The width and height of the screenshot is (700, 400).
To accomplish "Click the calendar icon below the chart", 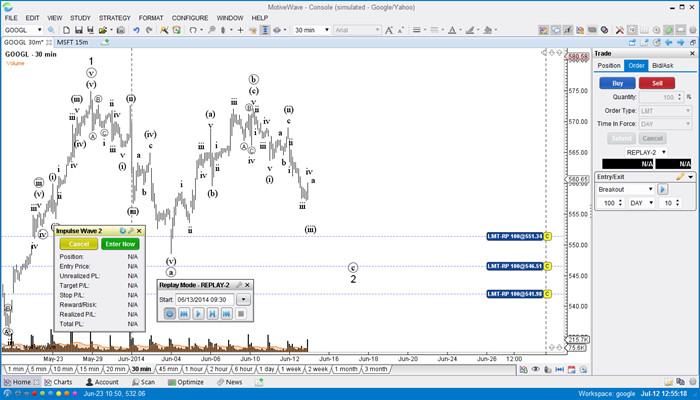I will click(571, 370).
